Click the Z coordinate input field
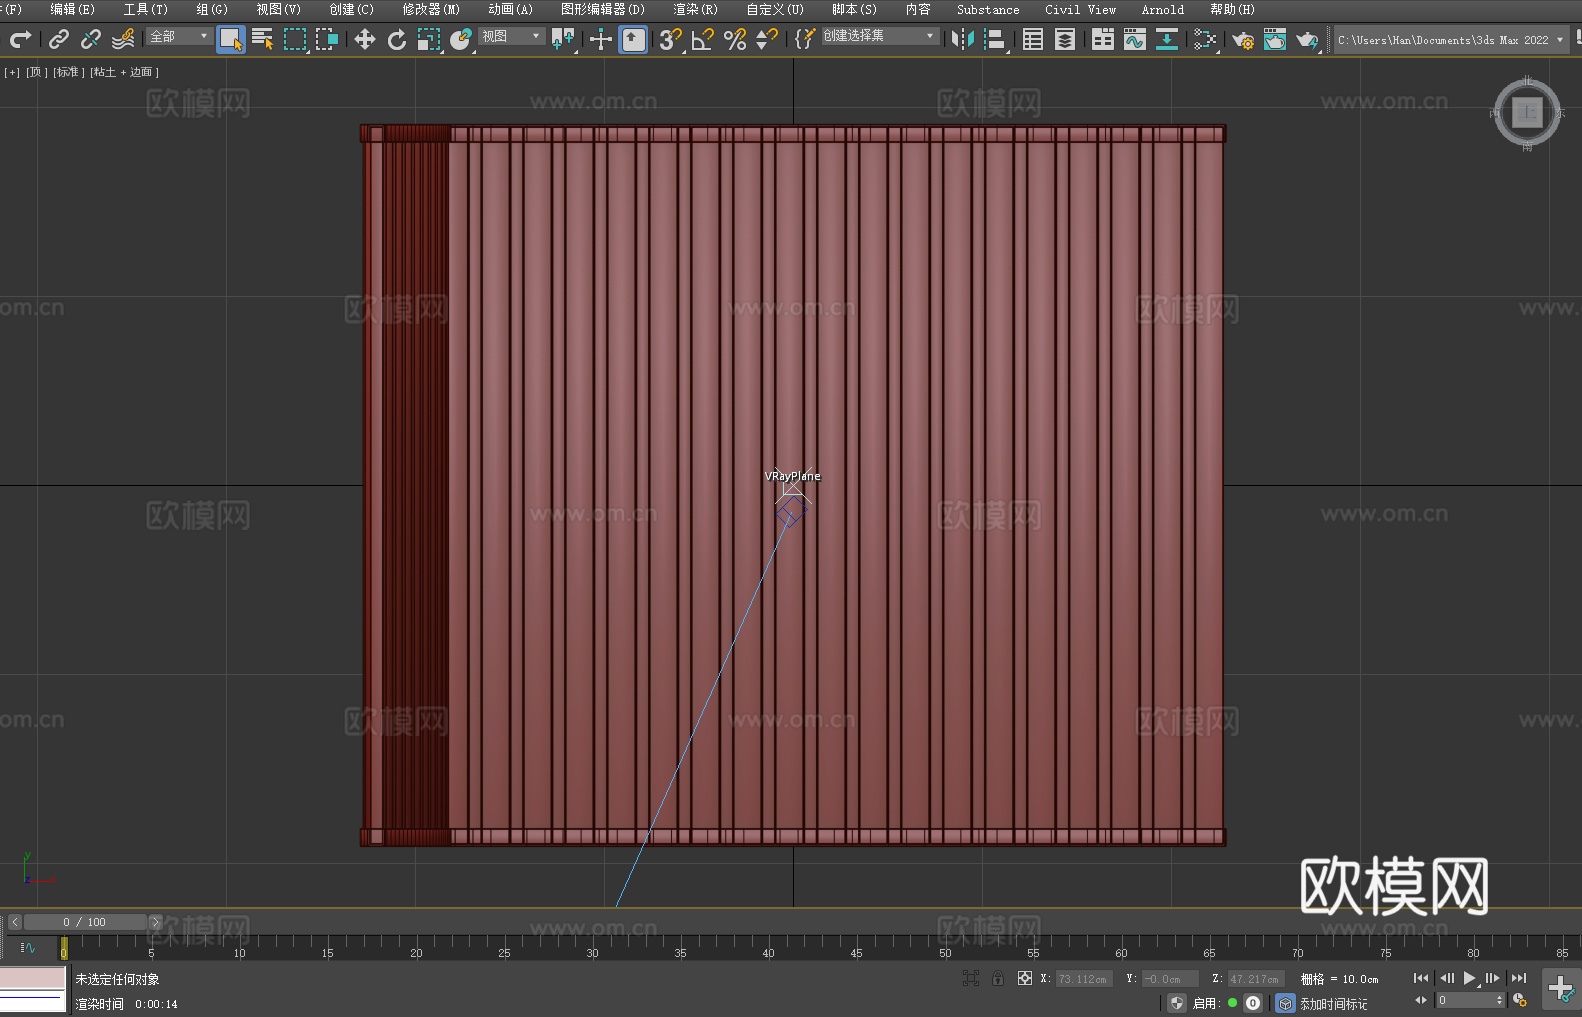Screen dimensions: 1582x1017 pos(1256,979)
